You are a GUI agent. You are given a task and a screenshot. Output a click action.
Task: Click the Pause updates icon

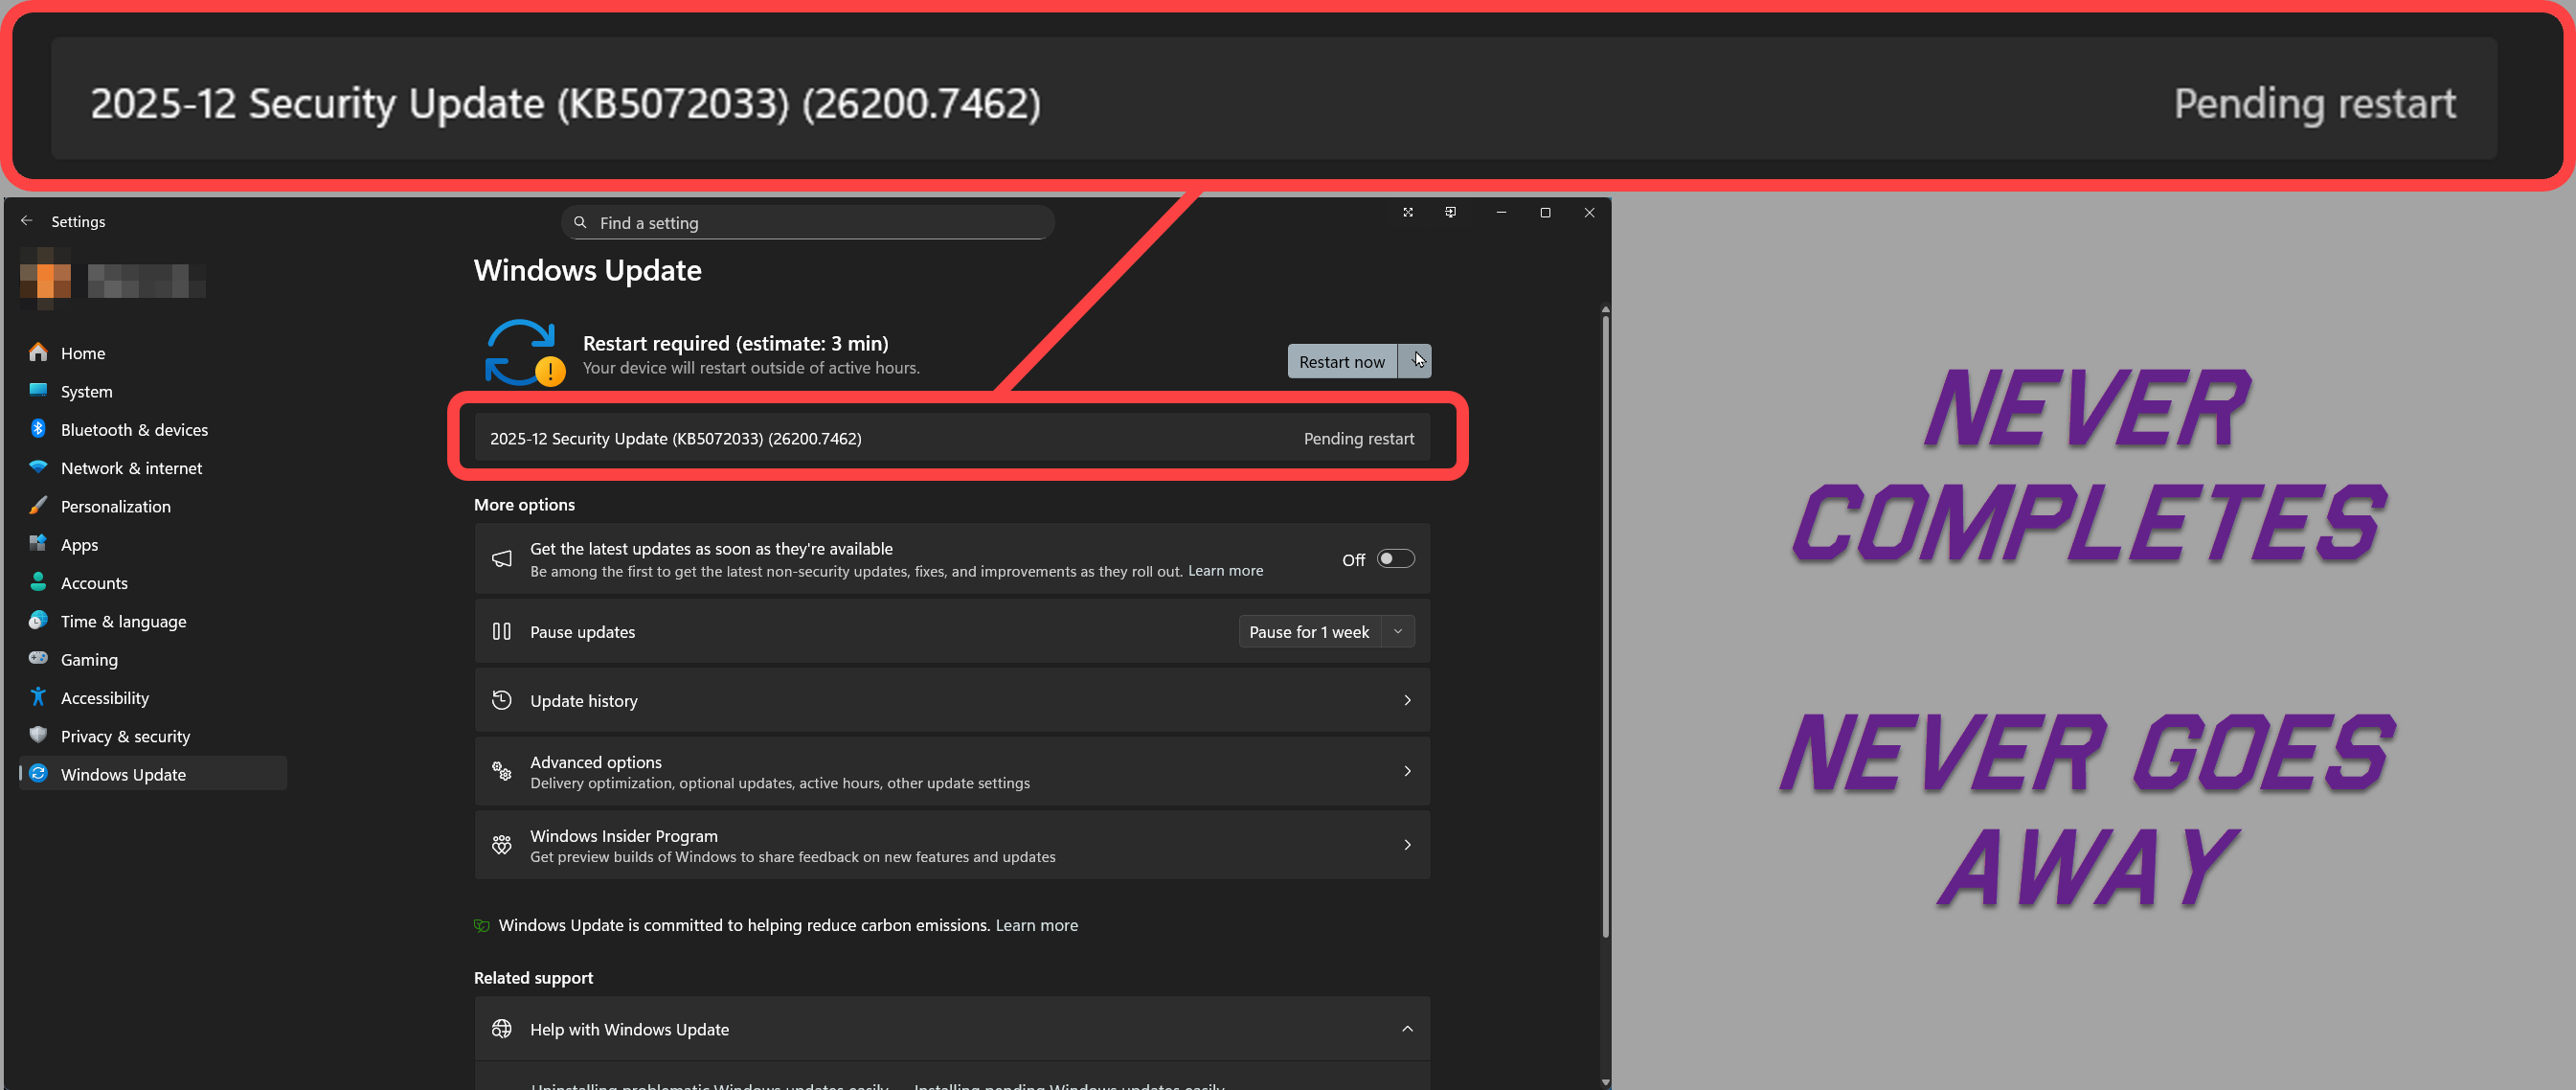point(502,631)
